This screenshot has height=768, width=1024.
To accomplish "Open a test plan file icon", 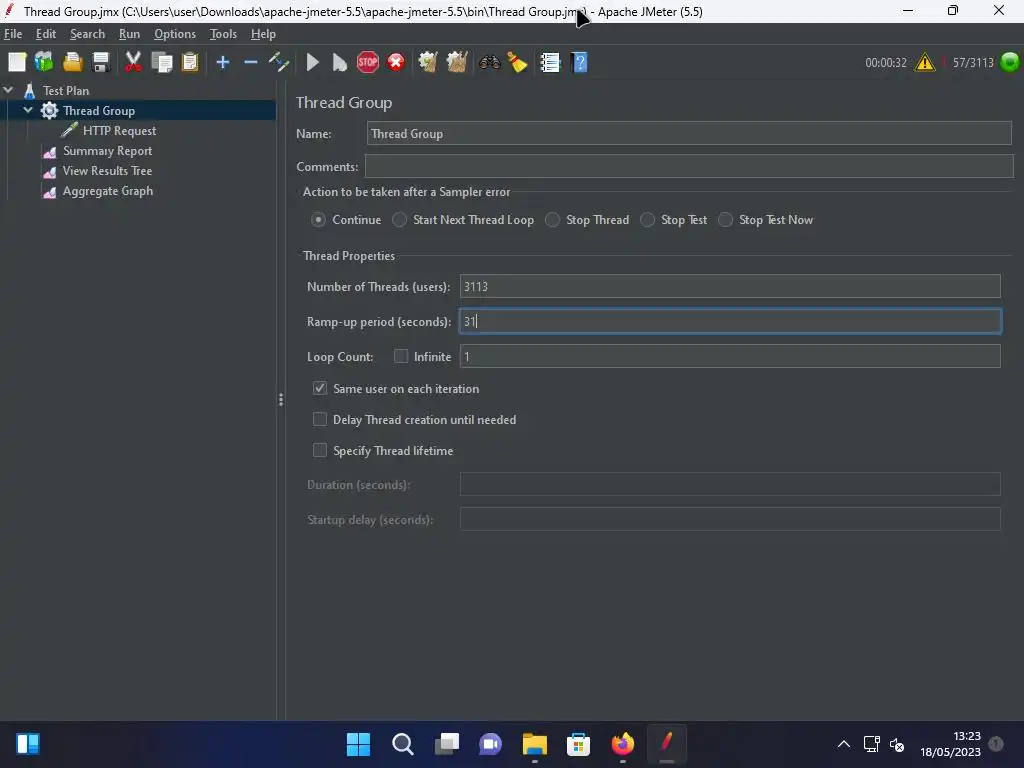I will (x=72, y=62).
